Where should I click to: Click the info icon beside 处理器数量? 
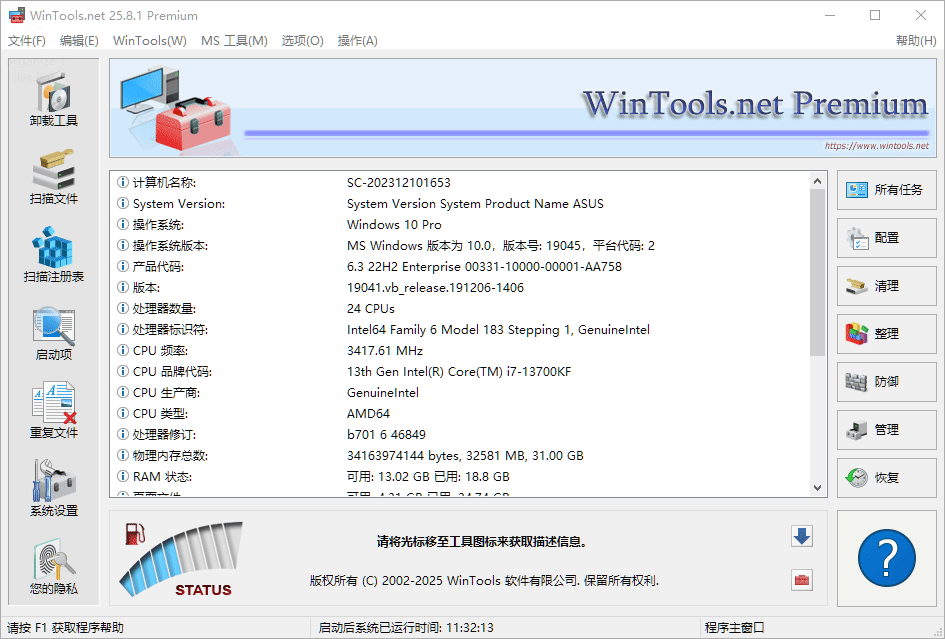click(x=123, y=308)
